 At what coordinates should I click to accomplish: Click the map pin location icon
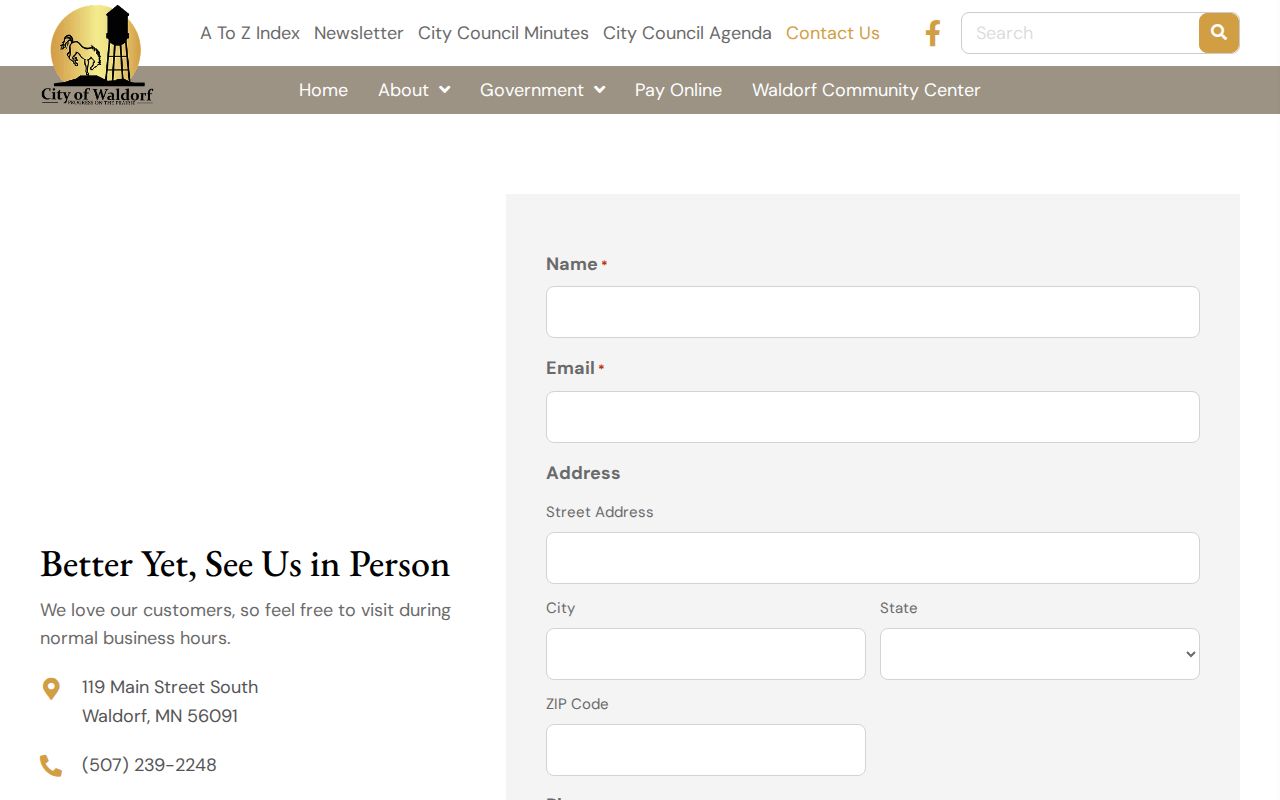tap(51, 688)
